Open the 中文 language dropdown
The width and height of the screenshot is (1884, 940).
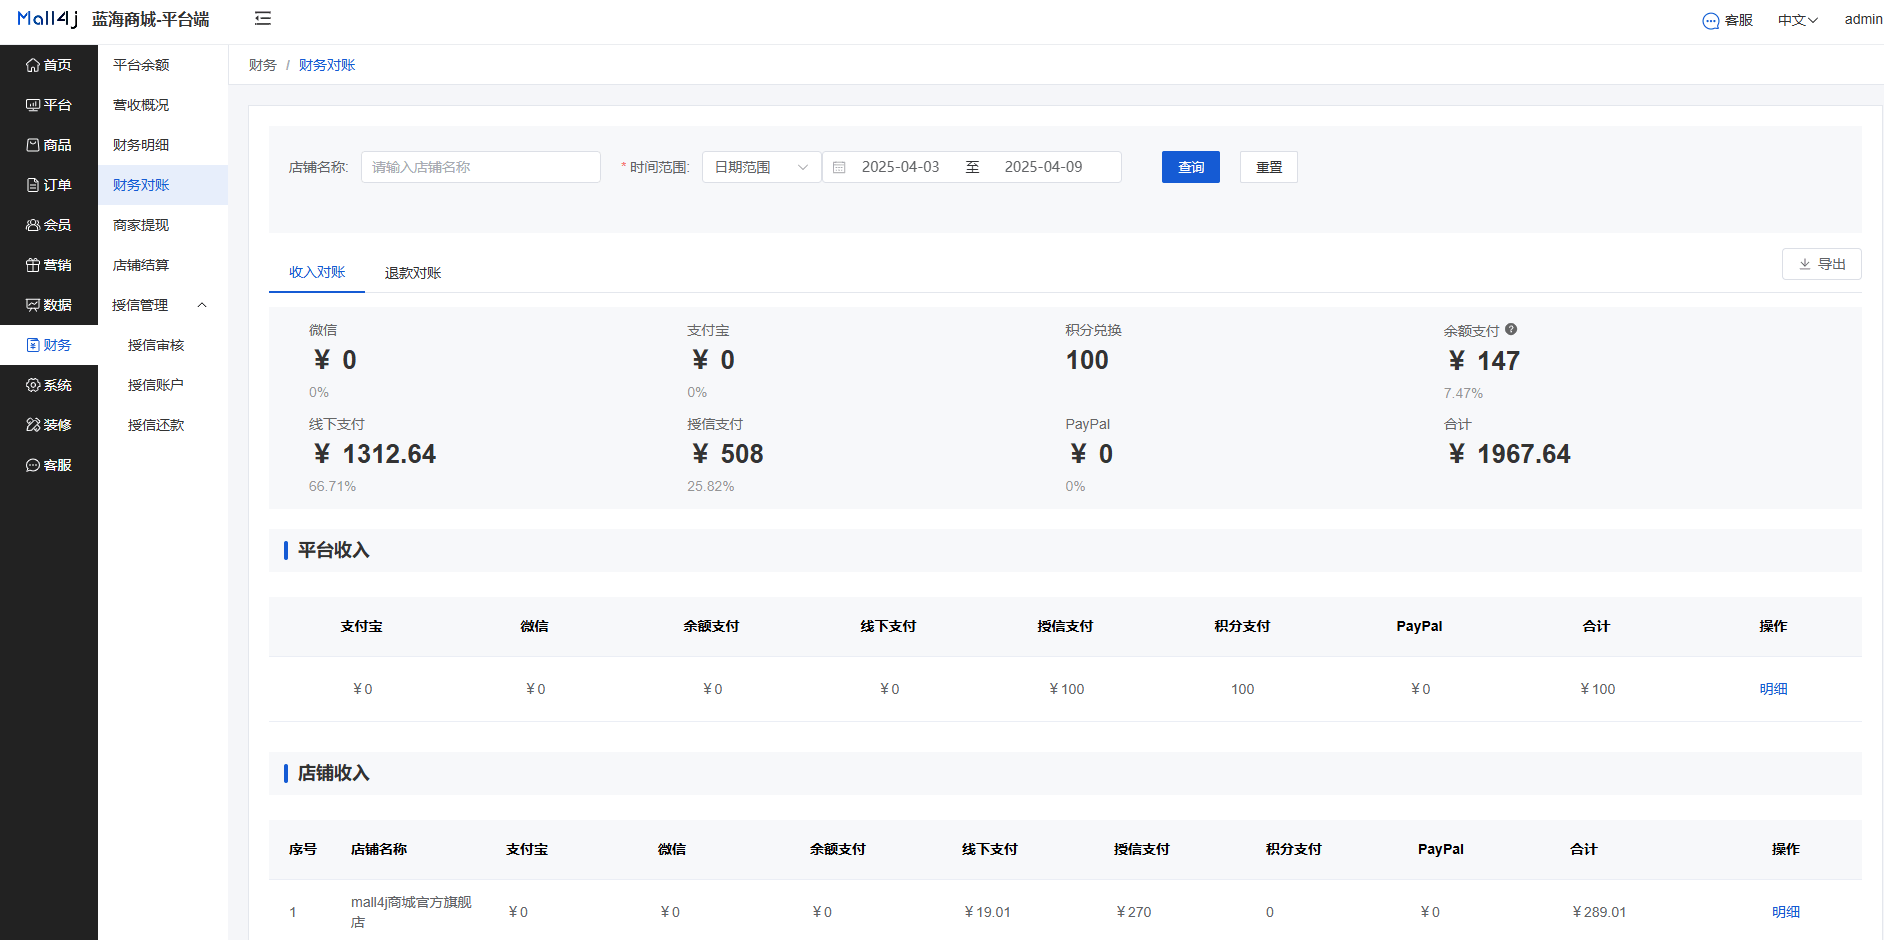pos(1797,20)
